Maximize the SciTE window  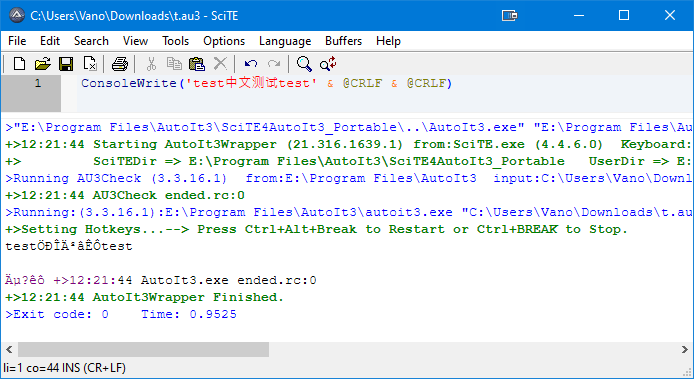[624, 15]
